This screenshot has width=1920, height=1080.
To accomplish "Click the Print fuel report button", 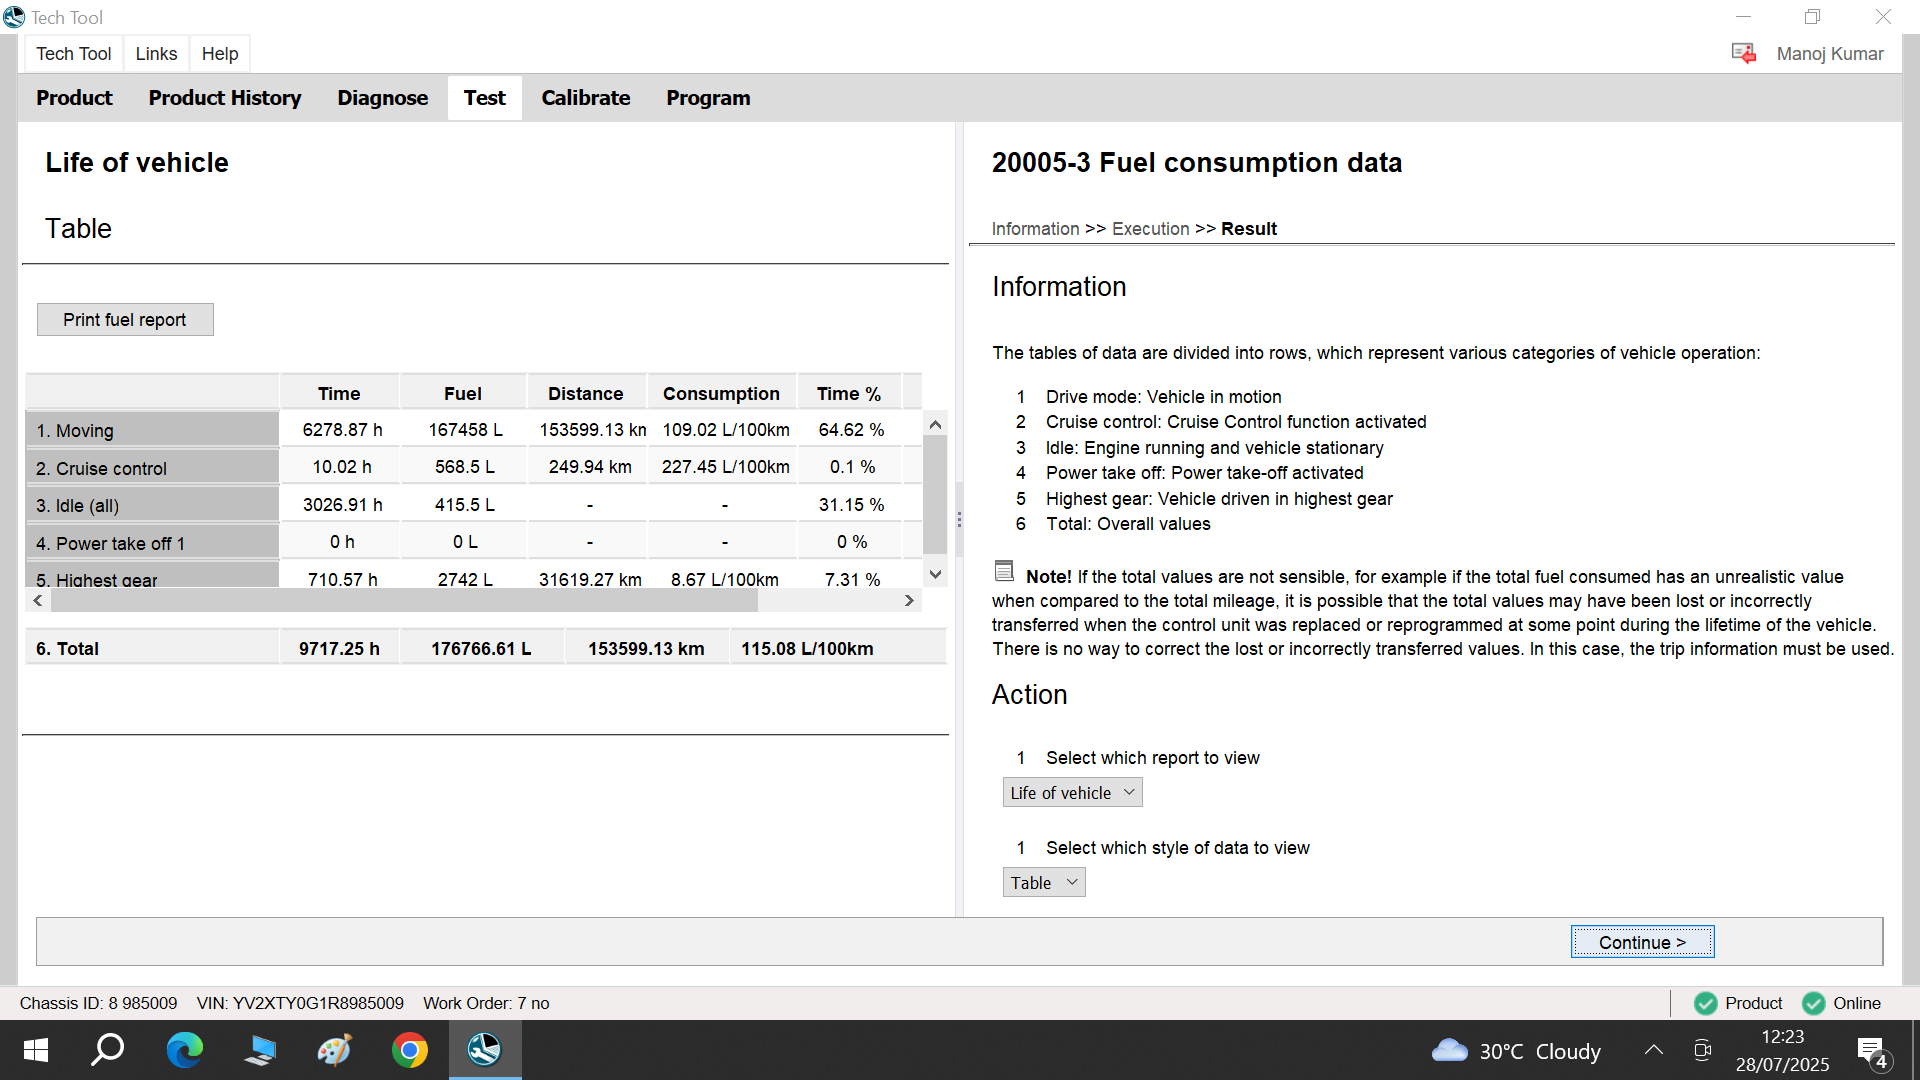I will click(x=125, y=320).
